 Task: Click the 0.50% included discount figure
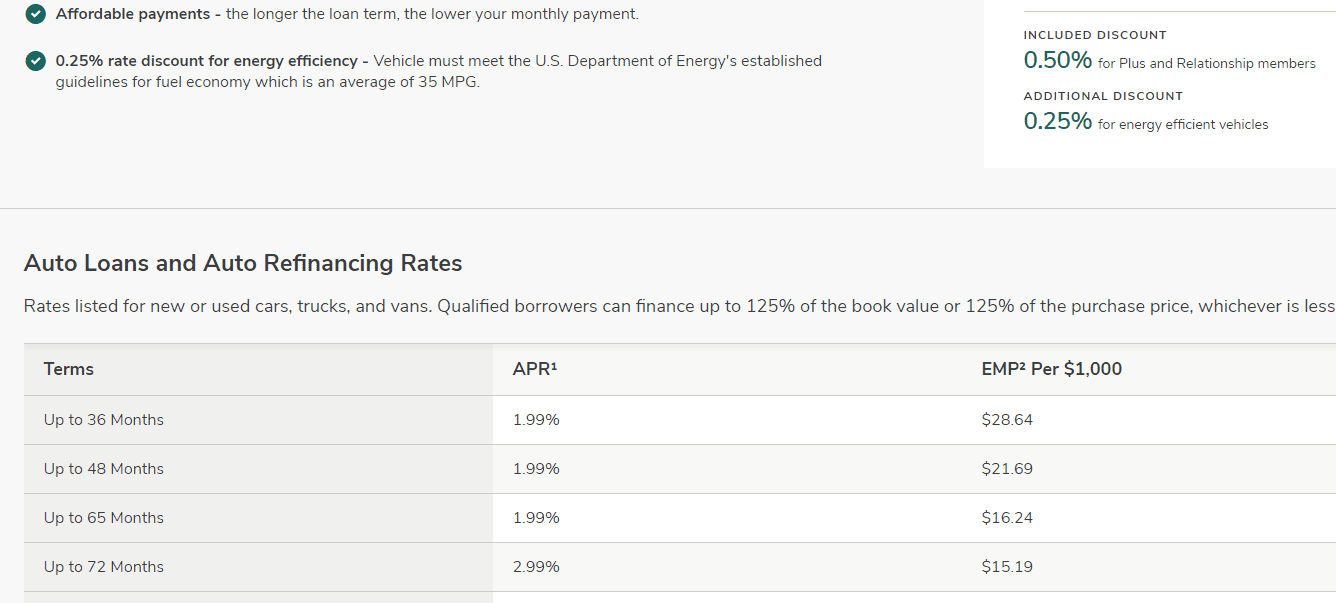pos(1057,61)
